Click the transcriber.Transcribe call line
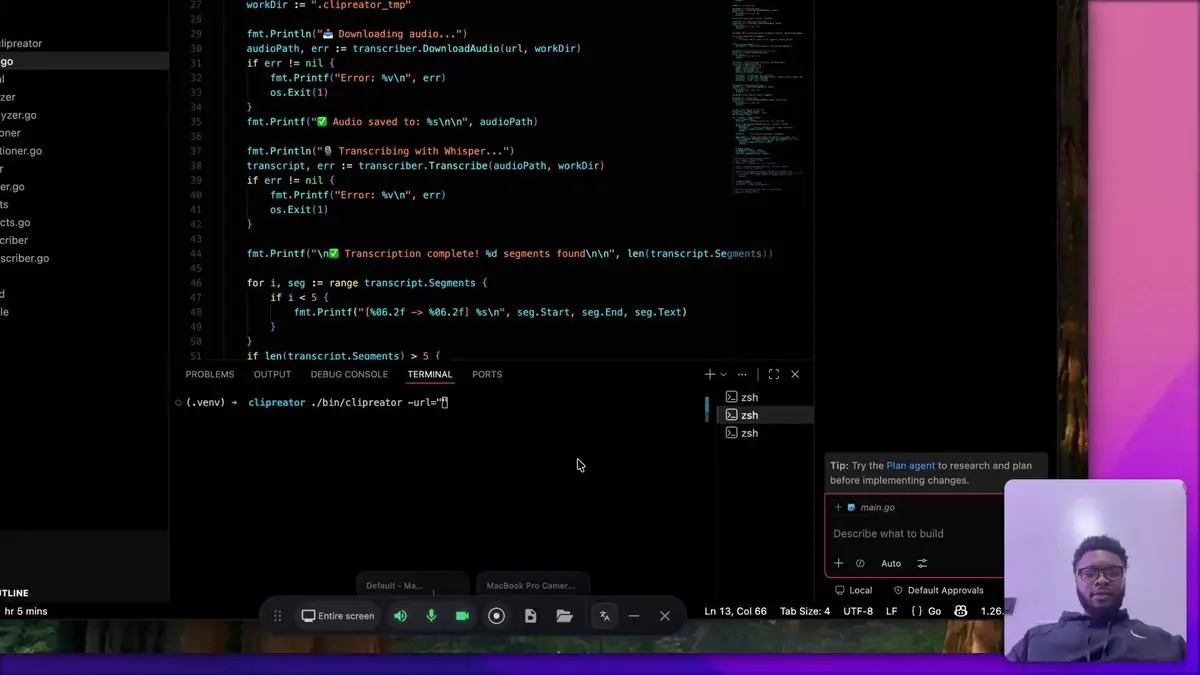This screenshot has height=675, width=1200. point(426,166)
